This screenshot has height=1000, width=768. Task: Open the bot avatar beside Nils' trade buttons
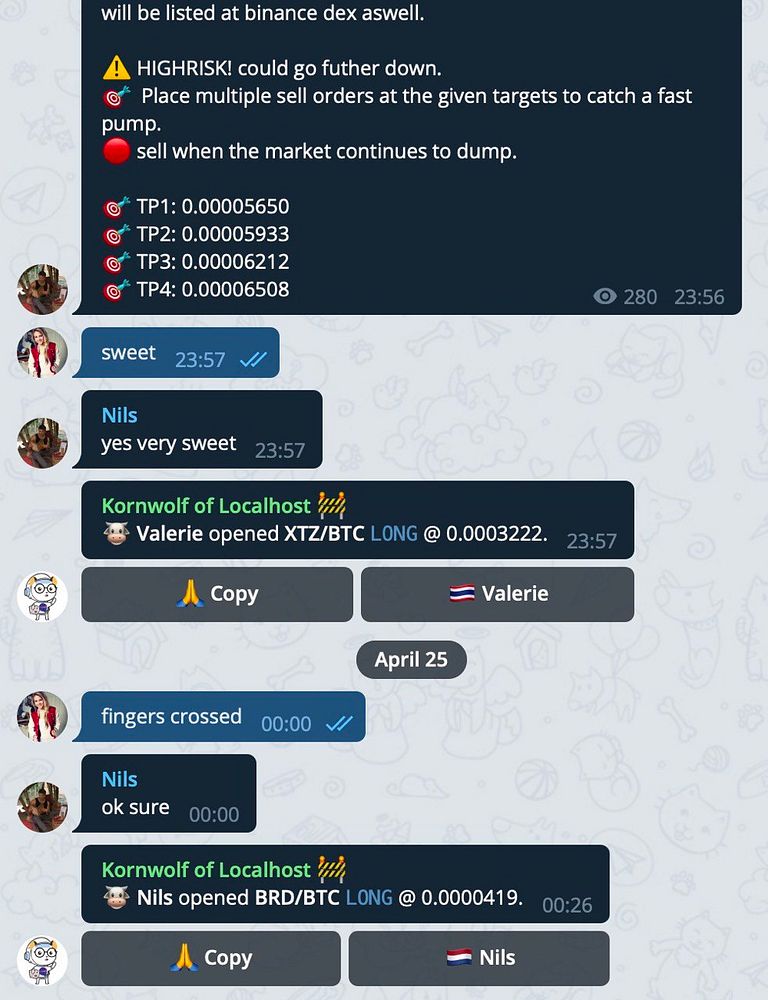pyautogui.click(x=42, y=960)
